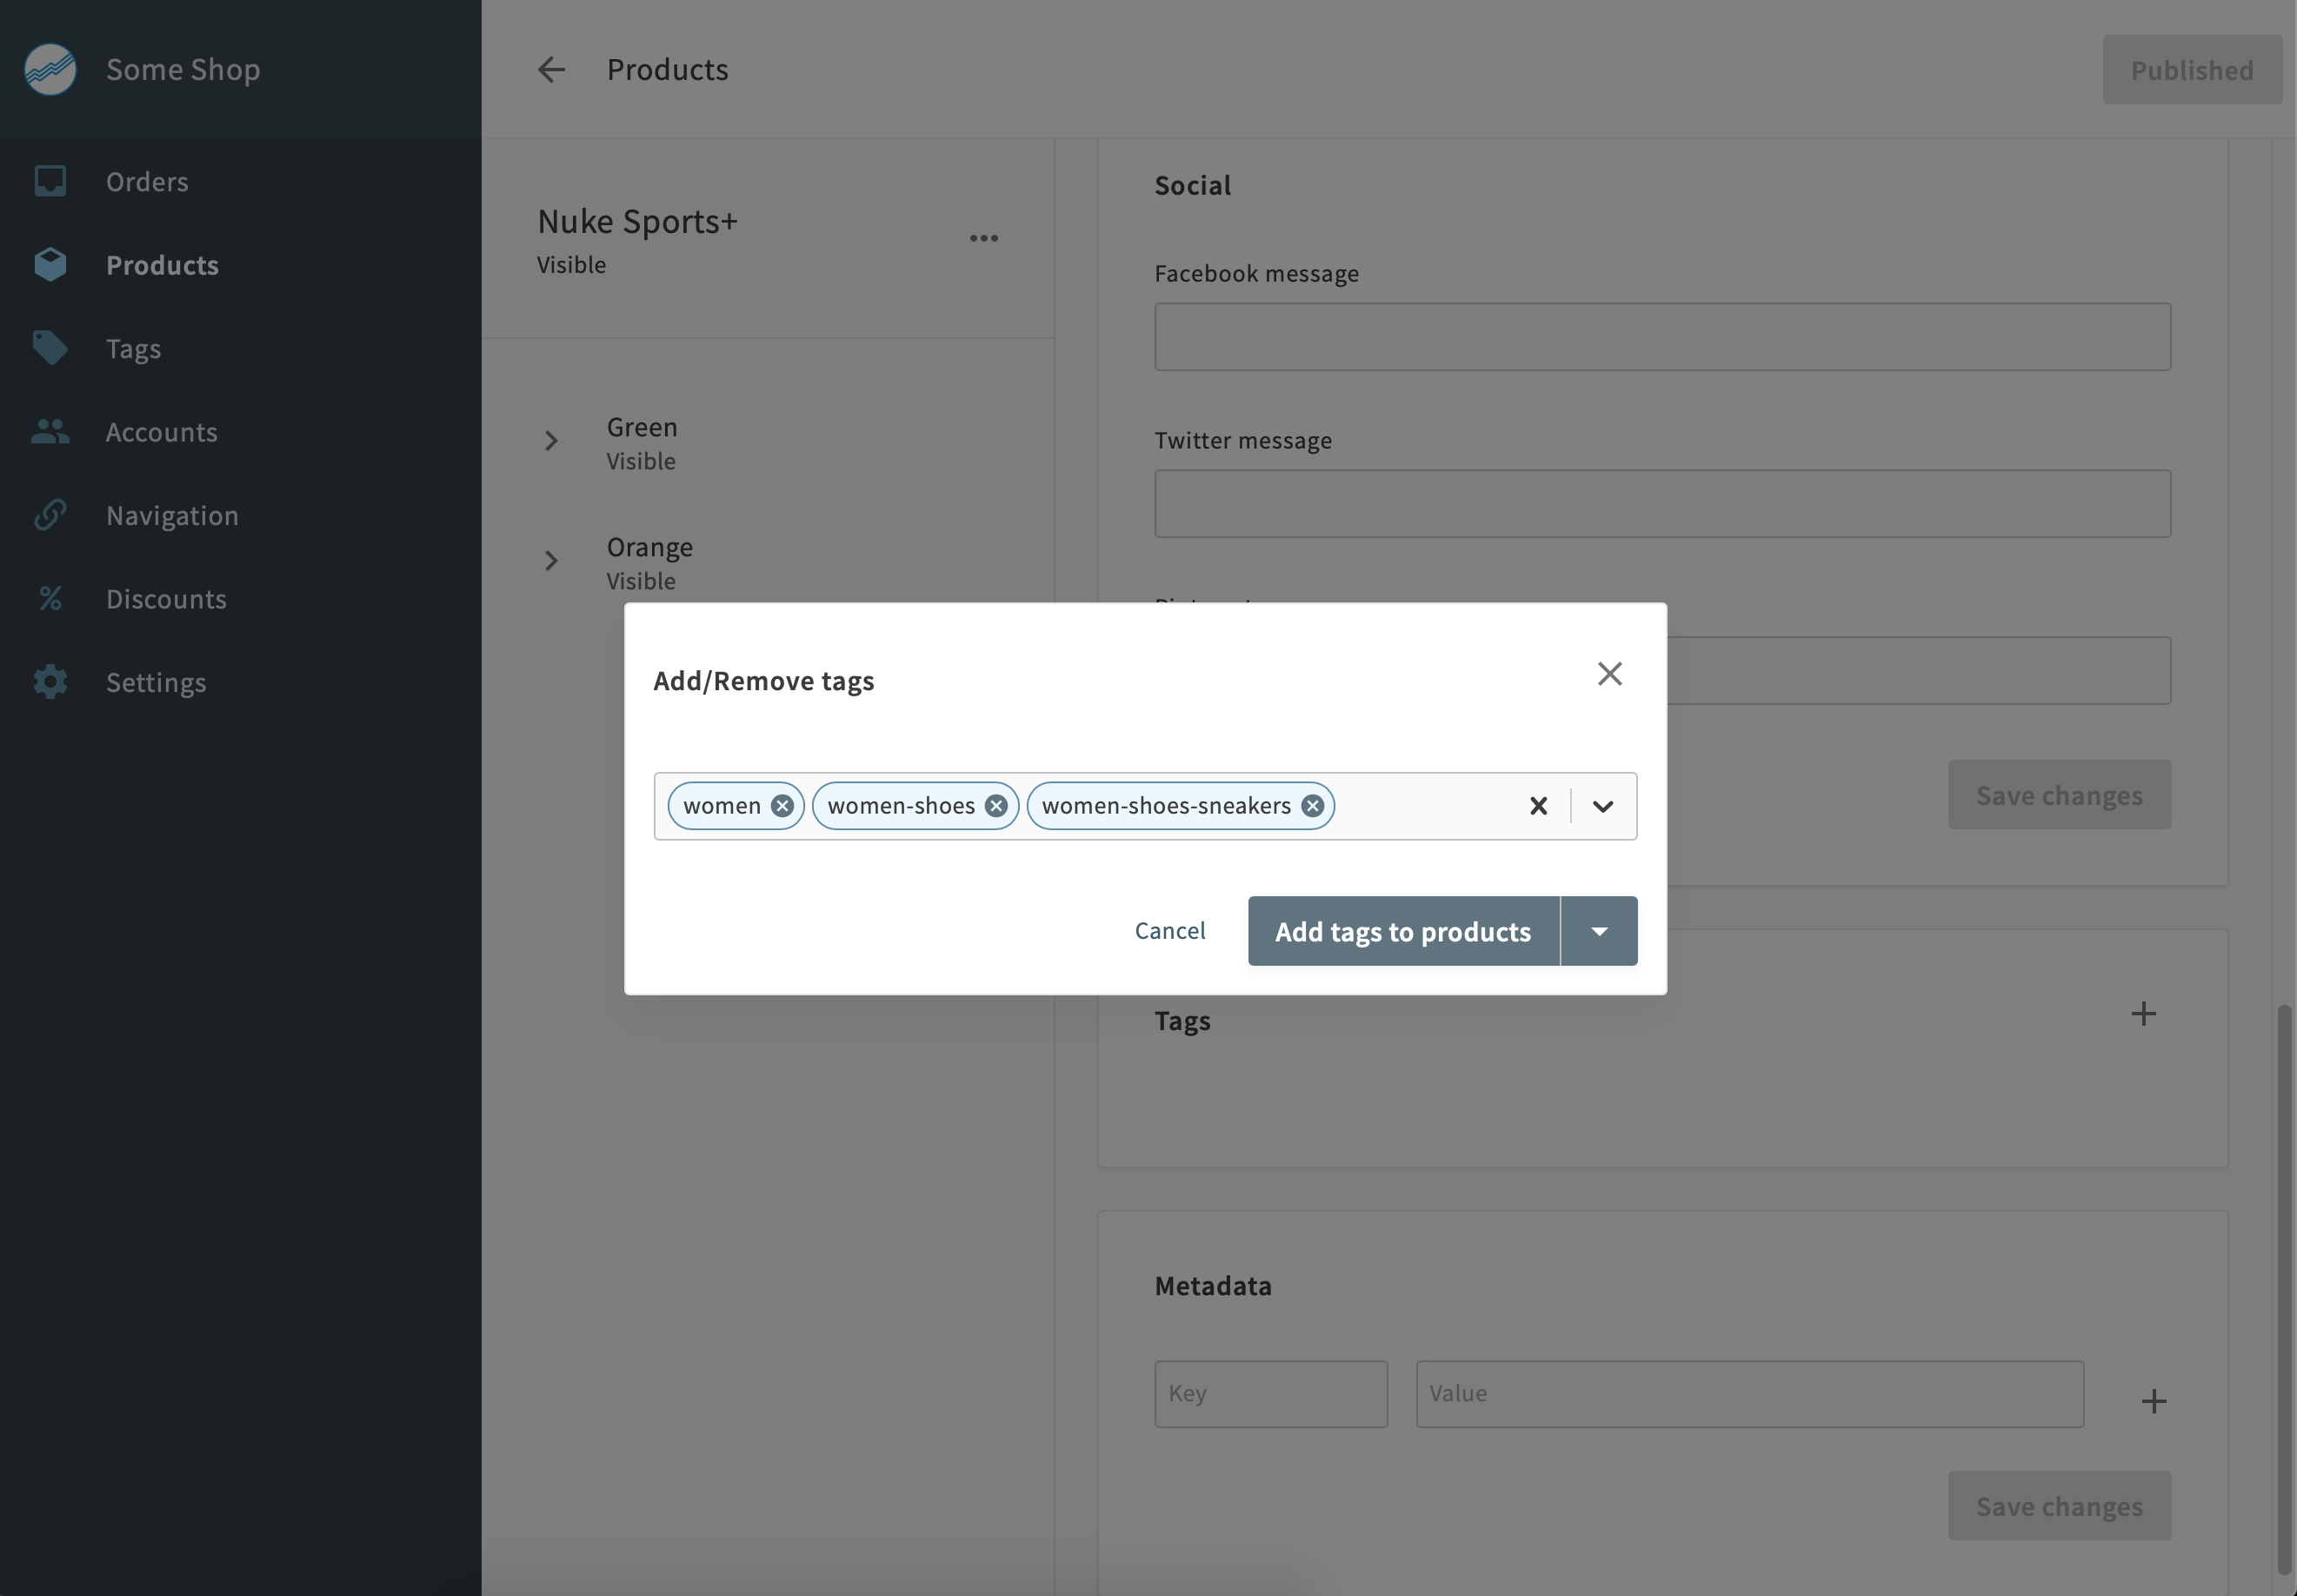
Task: Remove the women tag chip
Action: click(782, 806)
